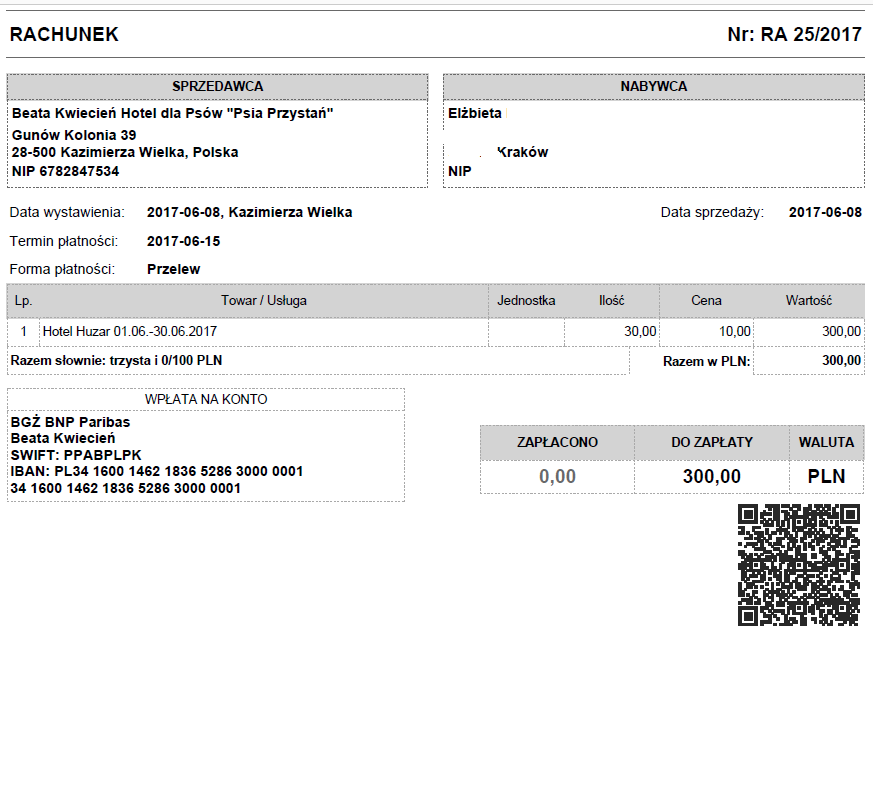
Task: Select the Towar / Usługa column header
Action: point(263,300)
